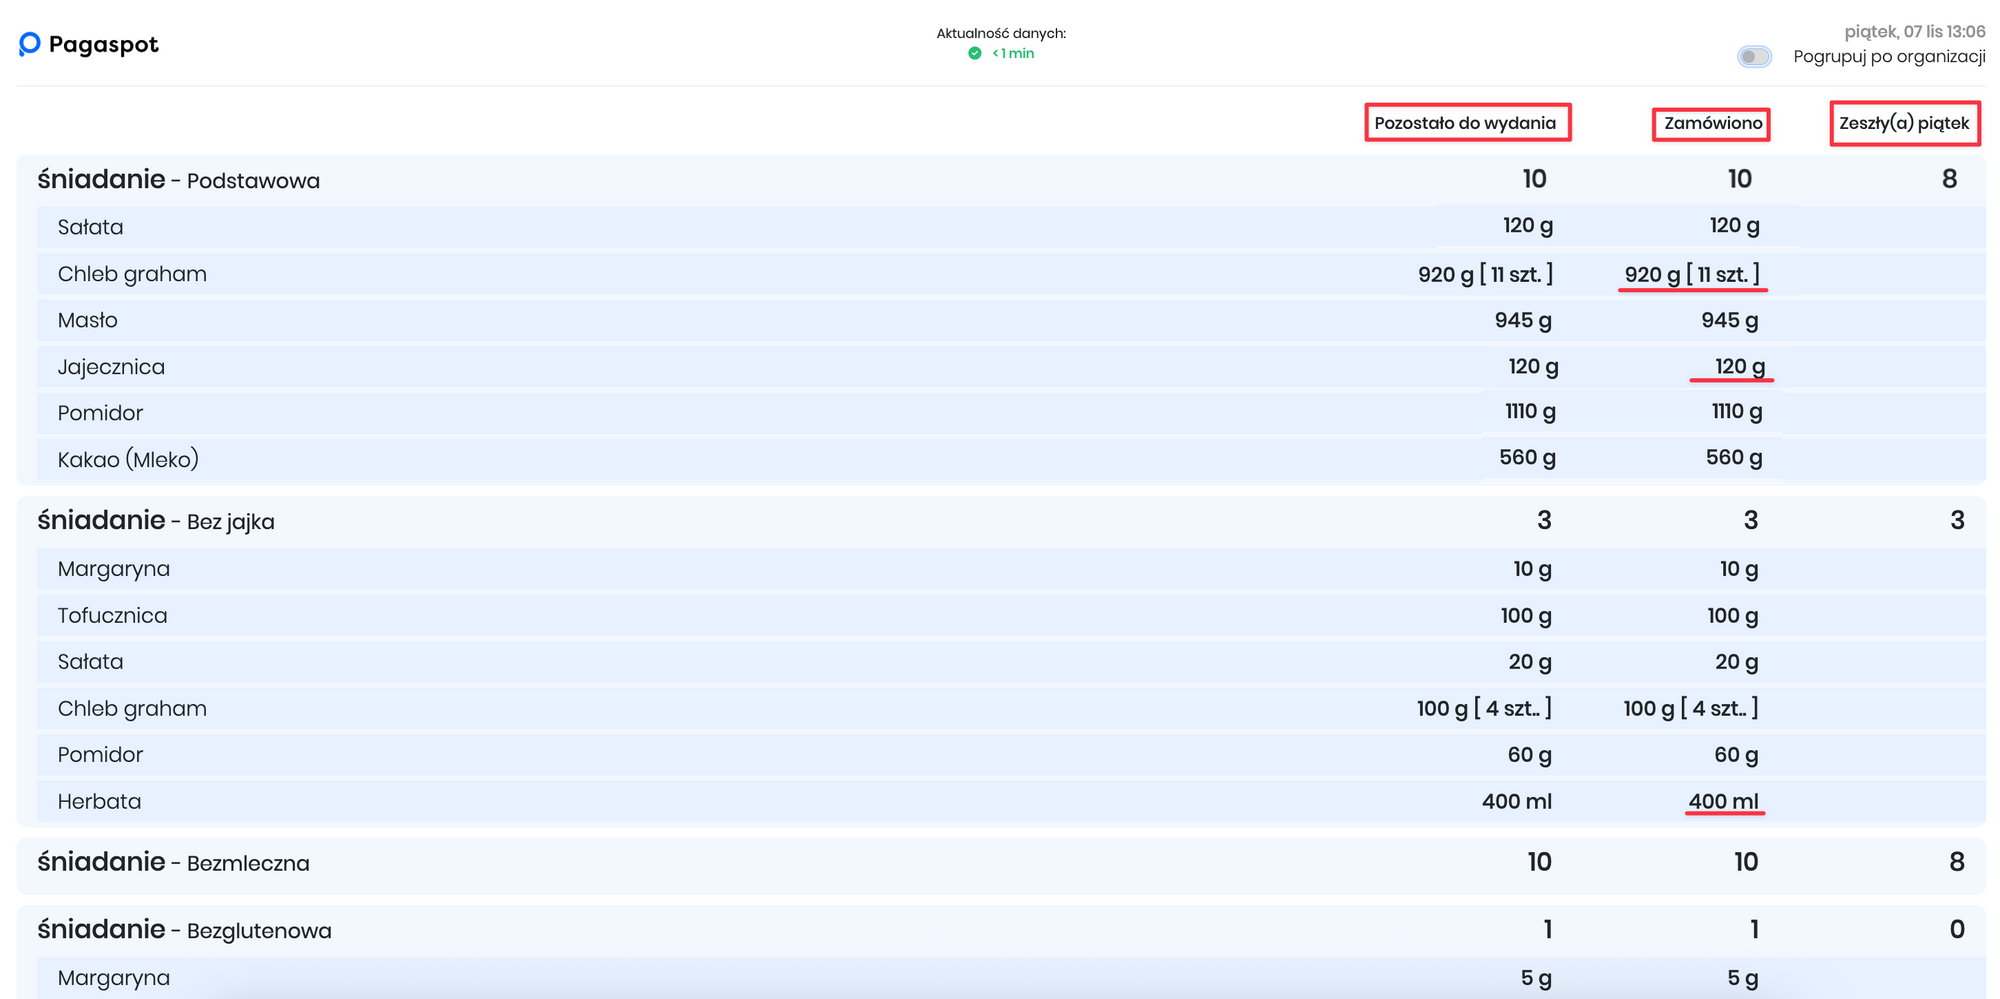The height and width of the screenshot is (999, 2000).
Task: Click the underlined 920 g ordered Chleb graham value
Action: tap(1692, 274)
